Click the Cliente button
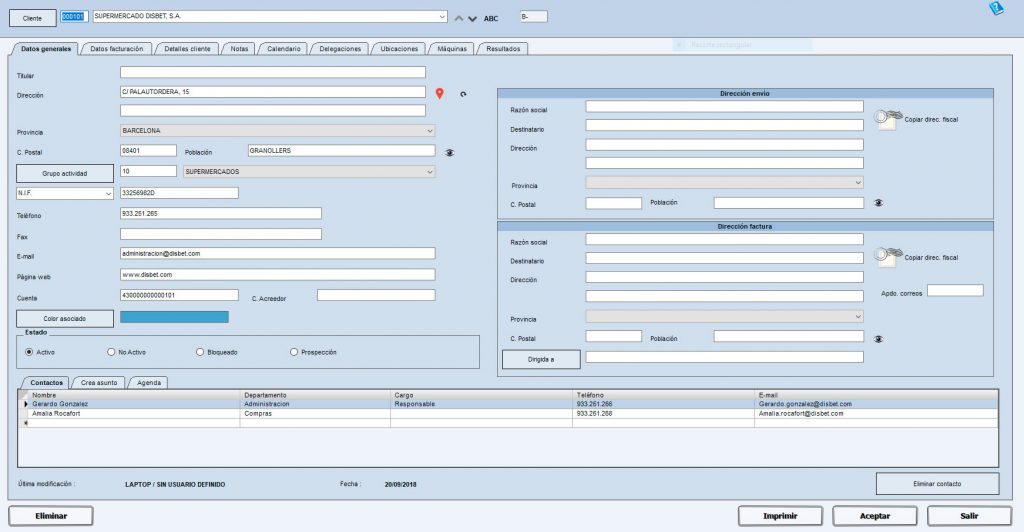 click(32, 18)
